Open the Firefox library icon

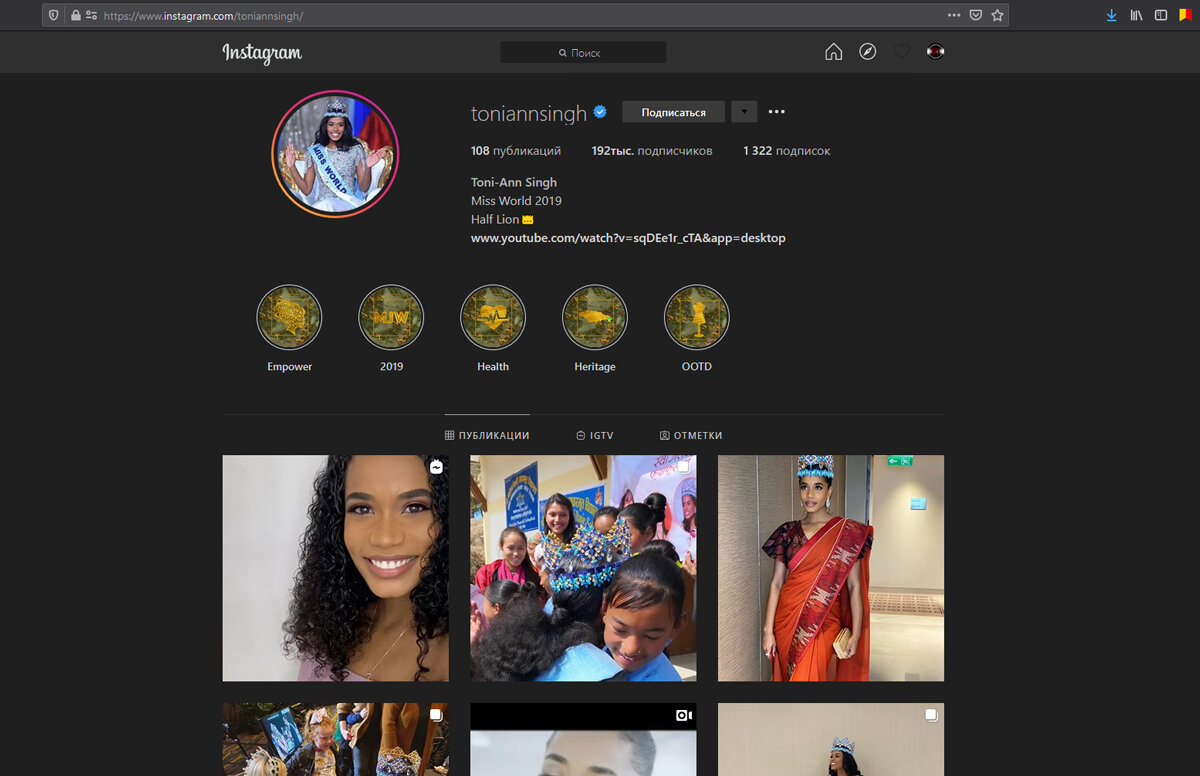coord(1137,15)
